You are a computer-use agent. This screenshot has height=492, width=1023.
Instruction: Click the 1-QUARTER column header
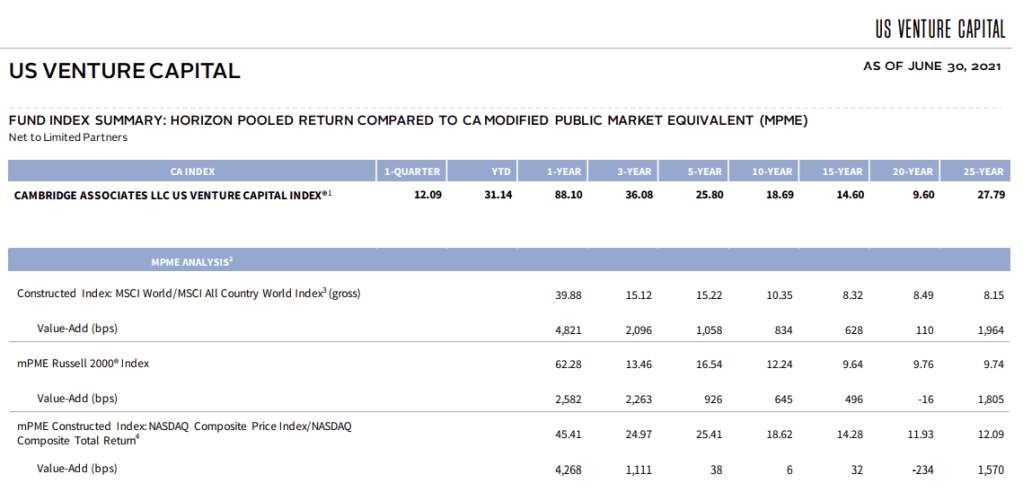(x=412, y=171)
